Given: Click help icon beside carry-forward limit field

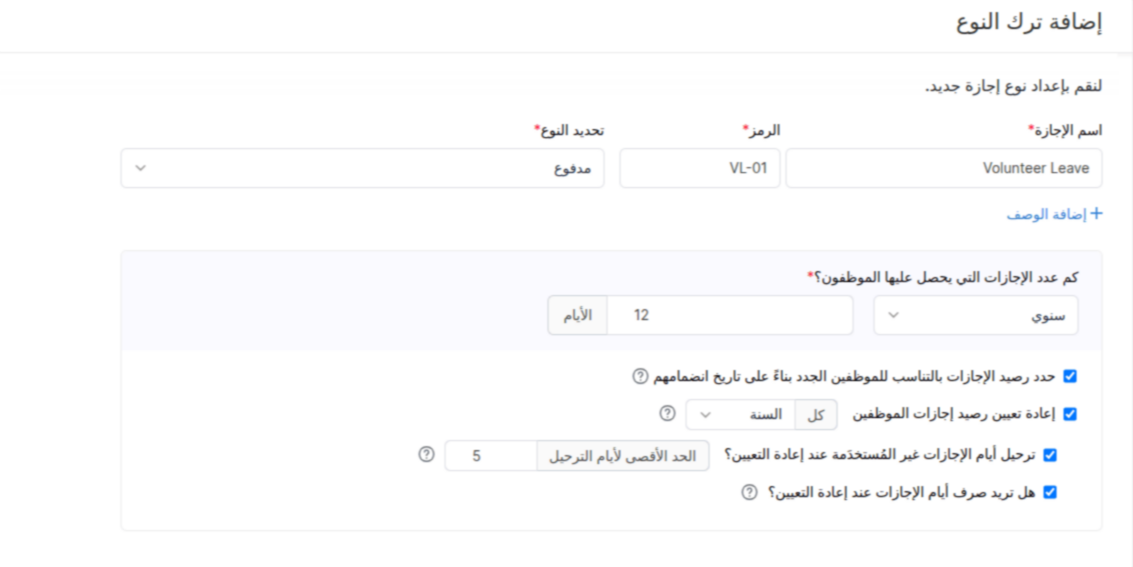Looking at the screenshot, I should [426, 455].
